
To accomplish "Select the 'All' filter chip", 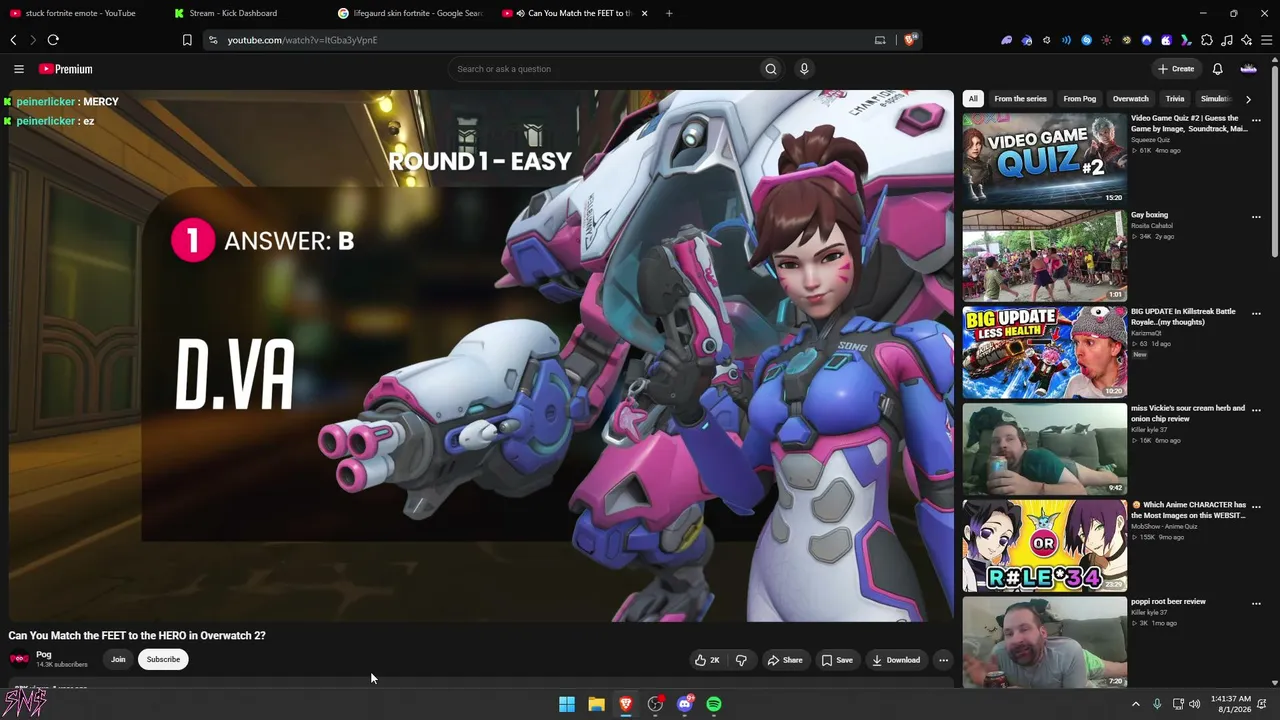I will 973,99.
